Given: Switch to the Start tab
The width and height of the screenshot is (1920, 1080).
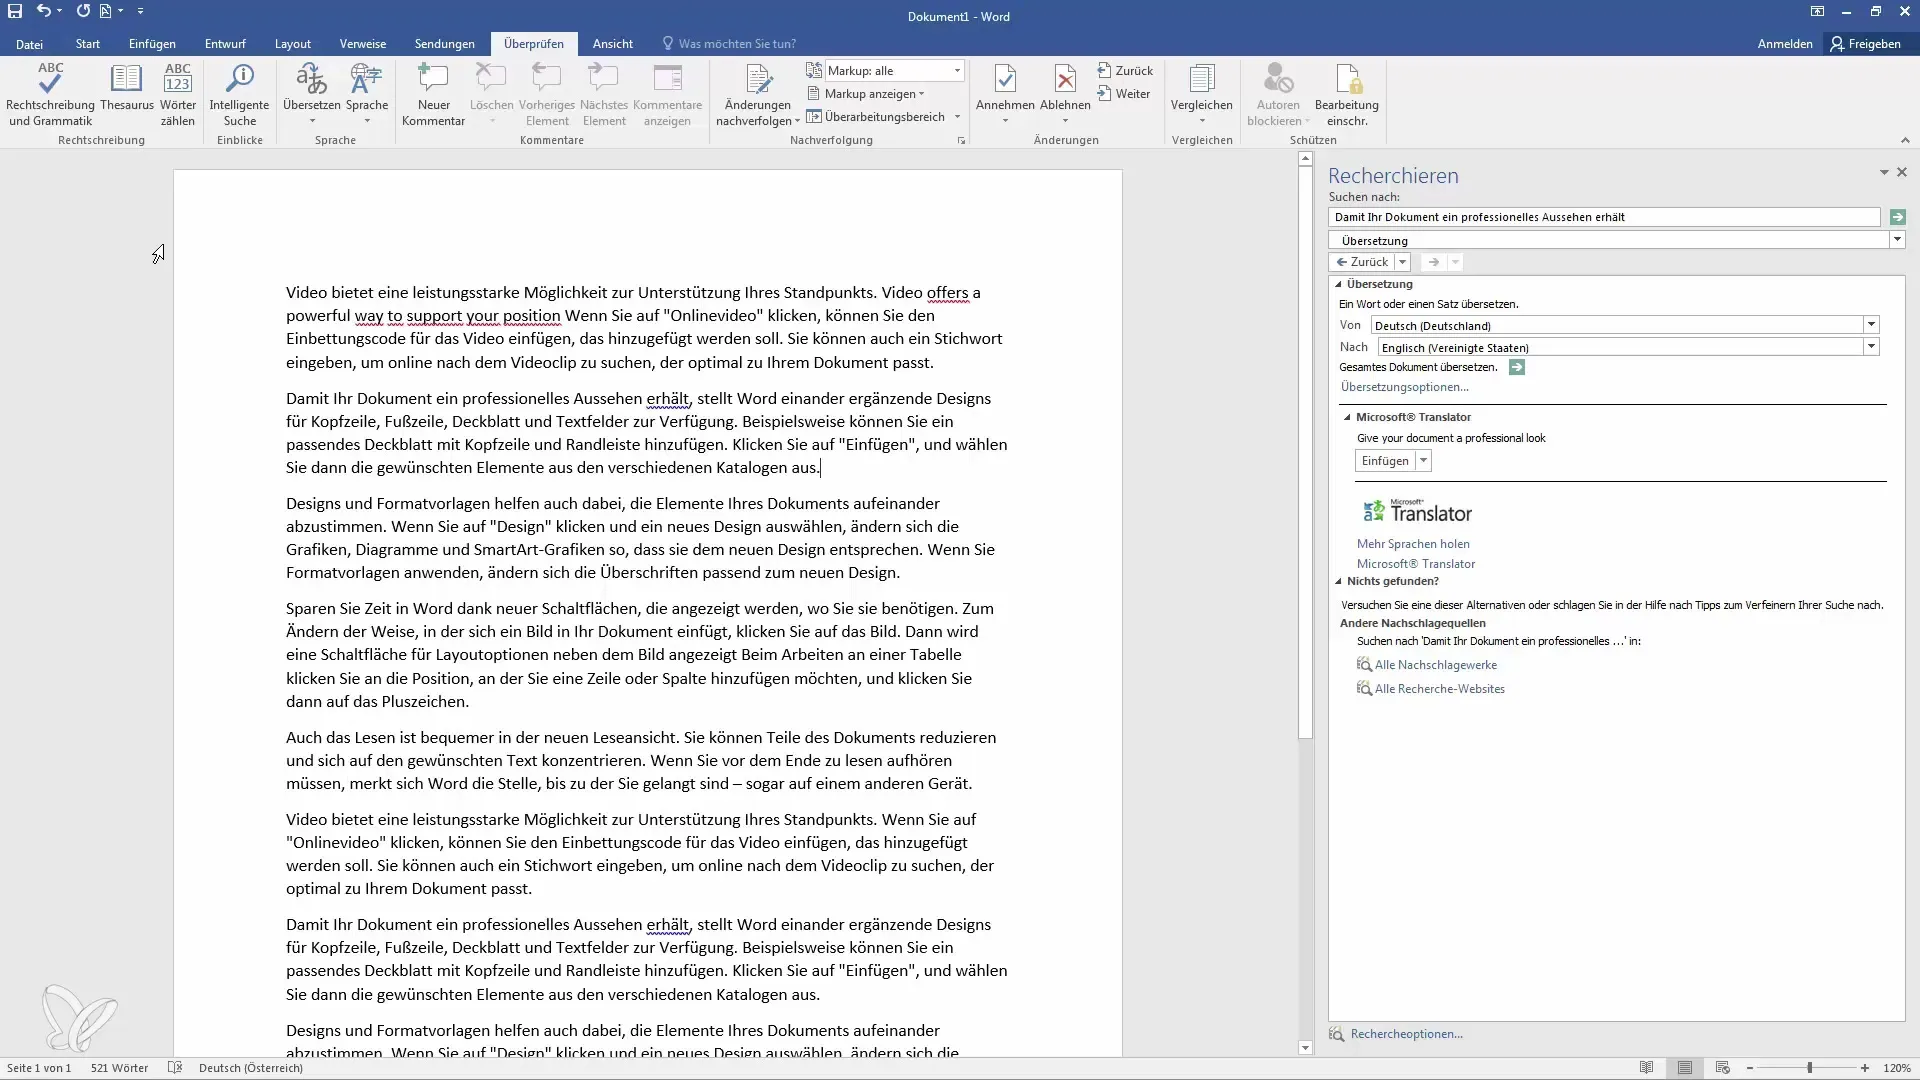Looking at the screenshot, I should [88, 44].
